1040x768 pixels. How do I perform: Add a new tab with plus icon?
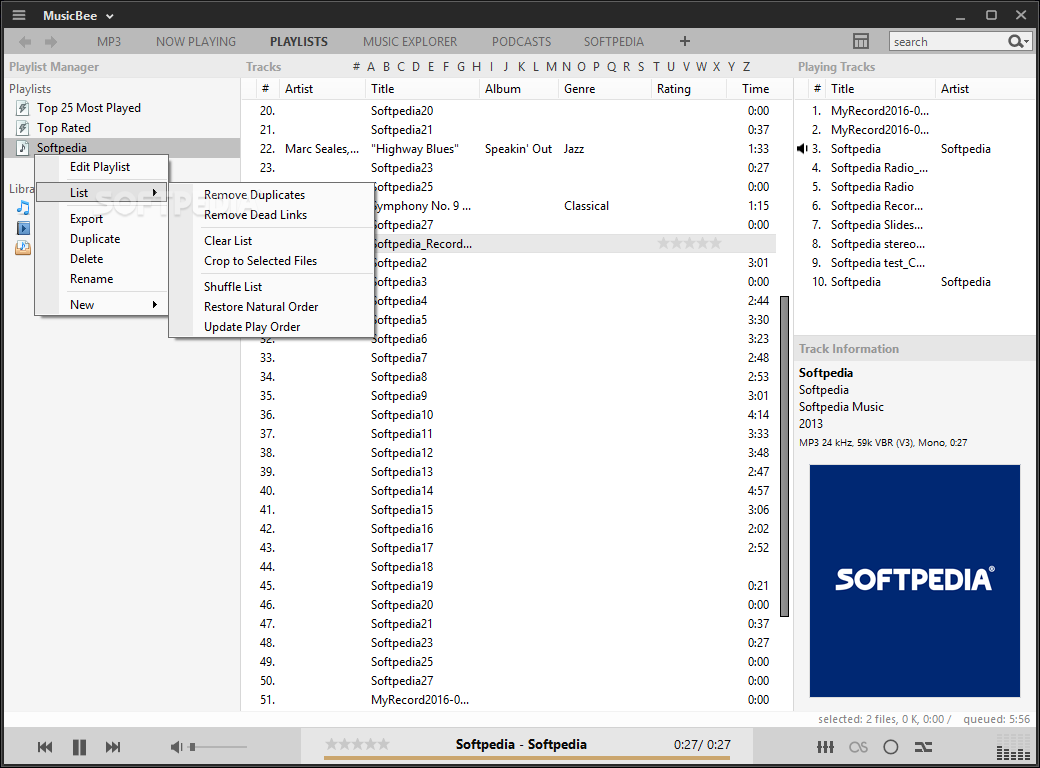tap(684, 41)
